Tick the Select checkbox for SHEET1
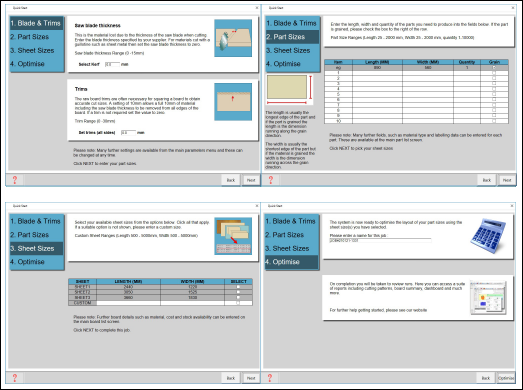 coord(238,287)
